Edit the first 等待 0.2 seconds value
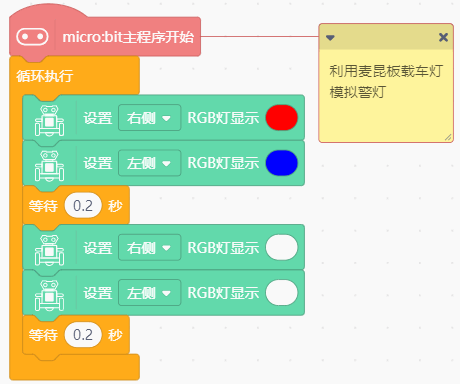The height and width of the screenshot is (384, 460). tap(83, 206)
